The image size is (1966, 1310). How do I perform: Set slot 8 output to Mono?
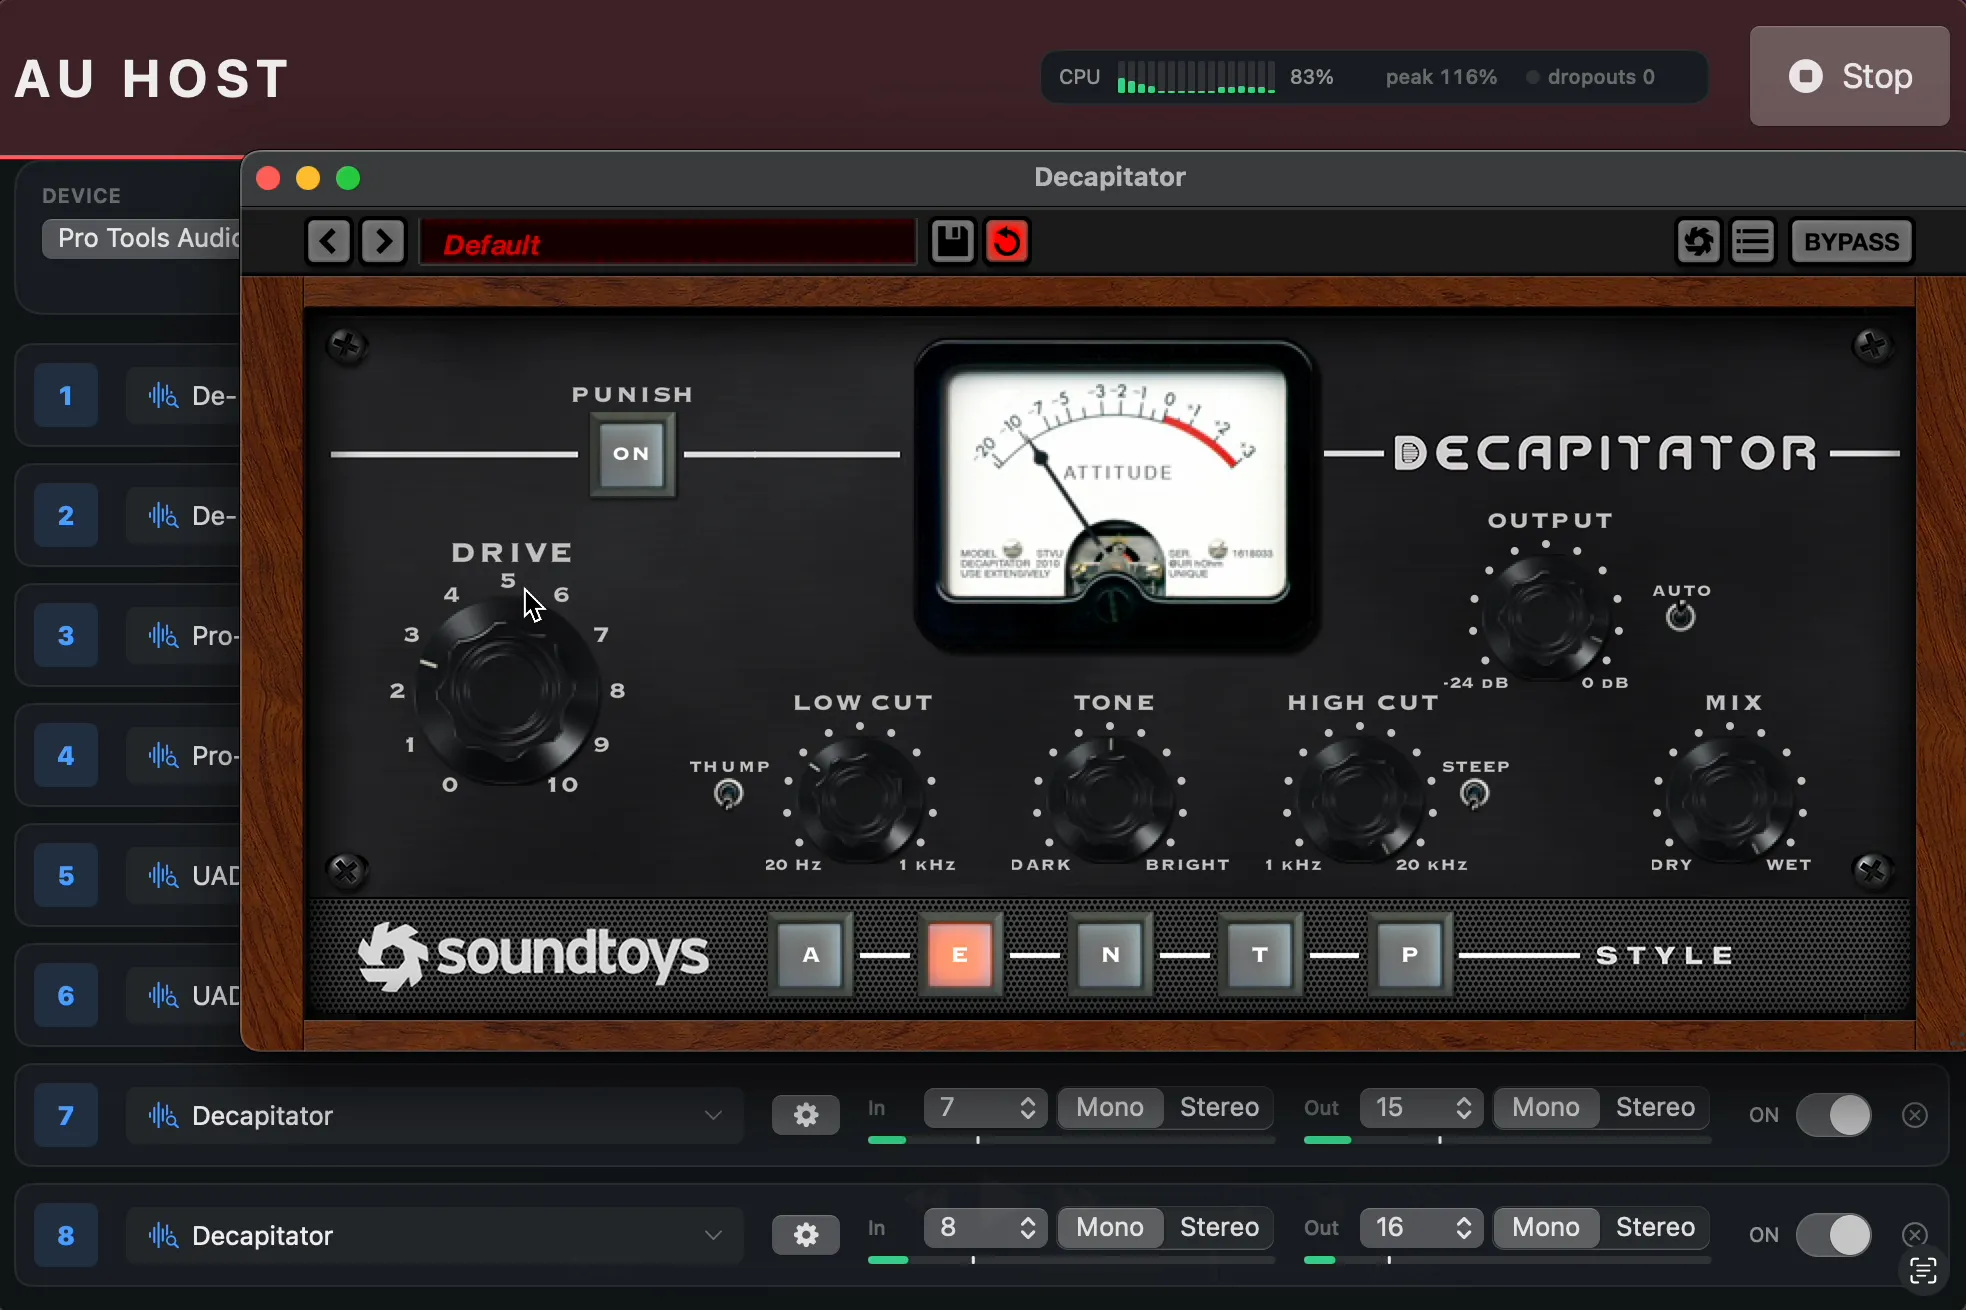point(1546,1228)
